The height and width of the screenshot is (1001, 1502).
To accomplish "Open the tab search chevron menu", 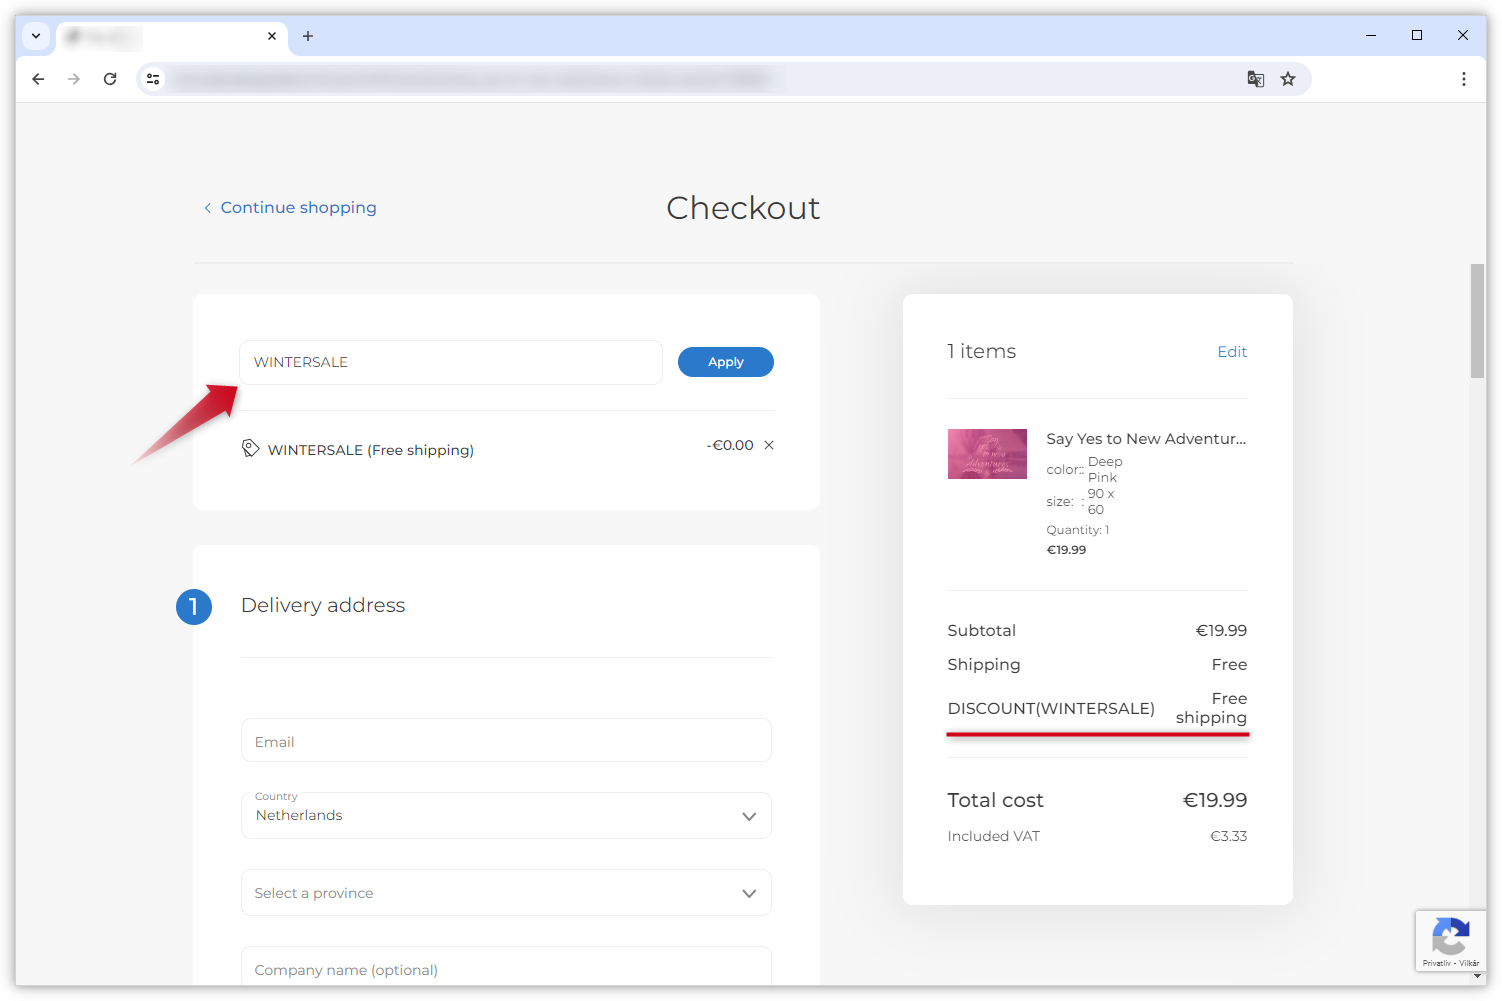I will click(36, 35).
